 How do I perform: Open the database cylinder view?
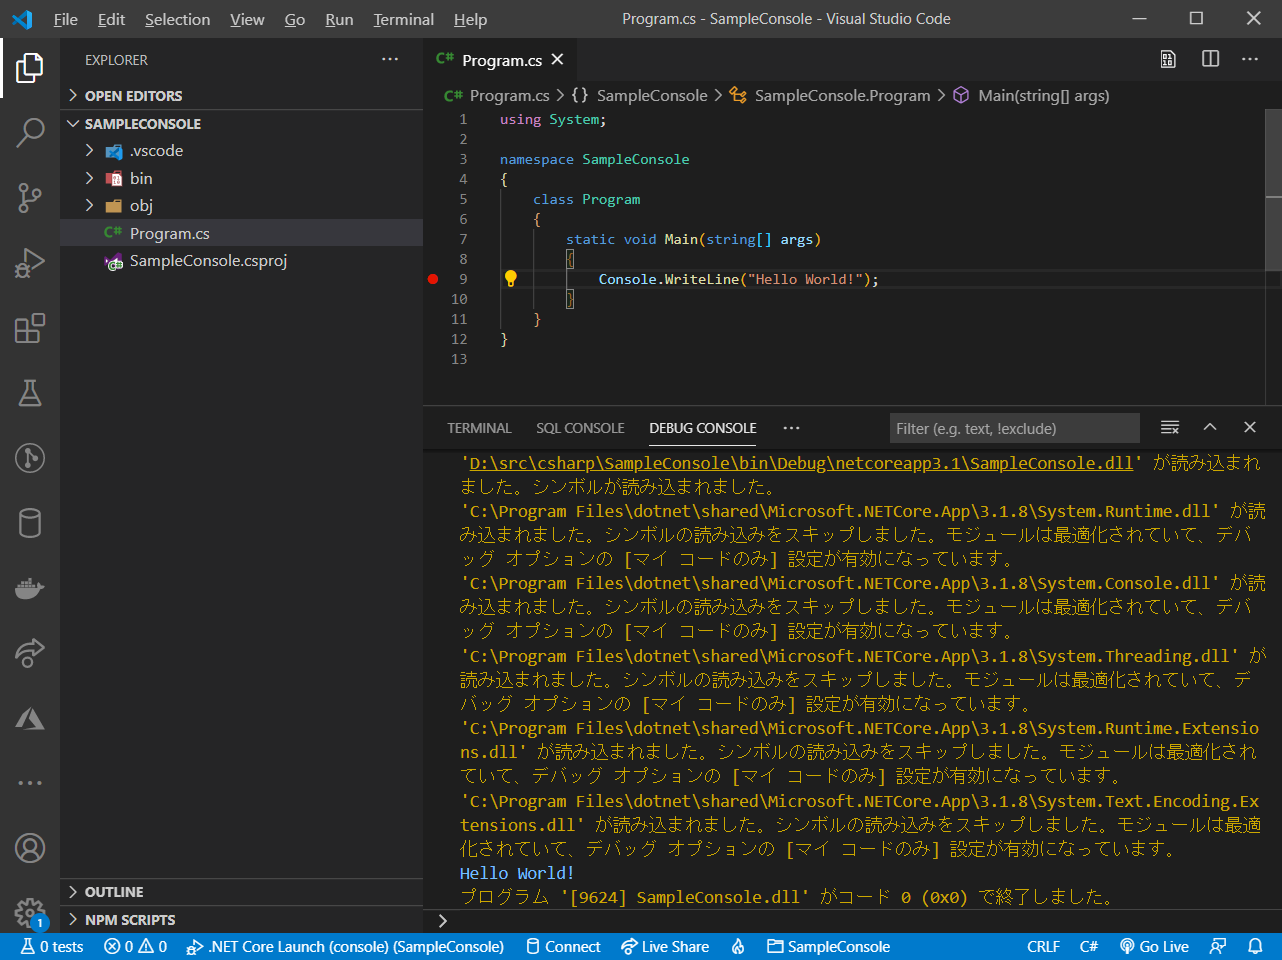click(x=30, y=523)
